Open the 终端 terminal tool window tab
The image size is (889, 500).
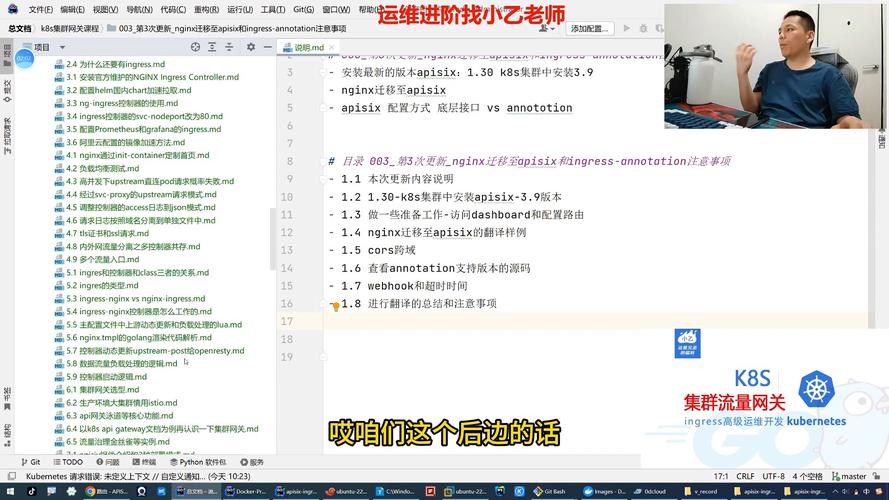coord(145,462)
